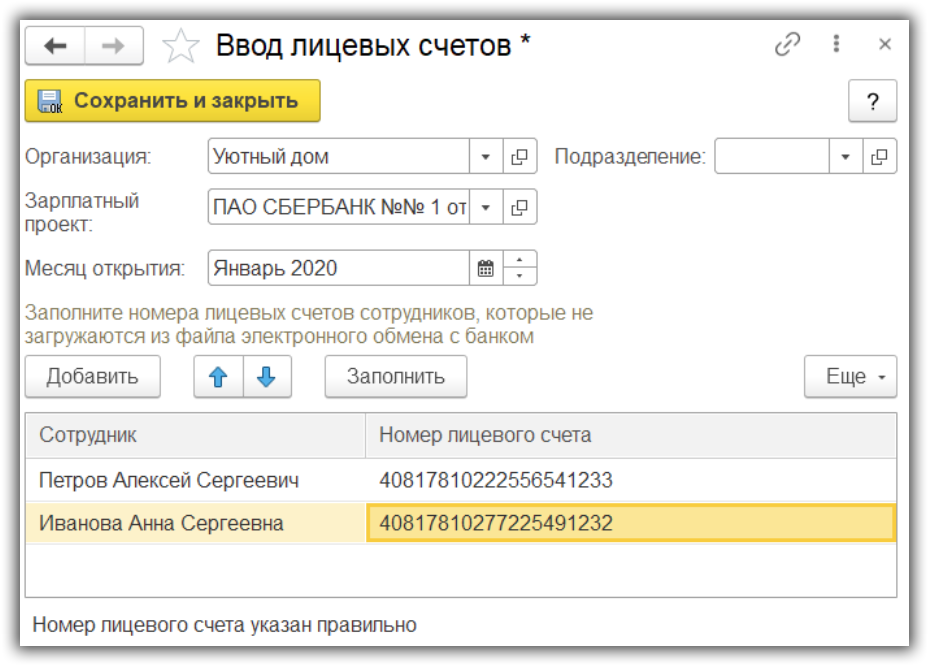This screenshot has height=666, width=929.
Task: Open Зарплатный проект record with open icon
Action: pyautogui.click(x=519, y=208)
